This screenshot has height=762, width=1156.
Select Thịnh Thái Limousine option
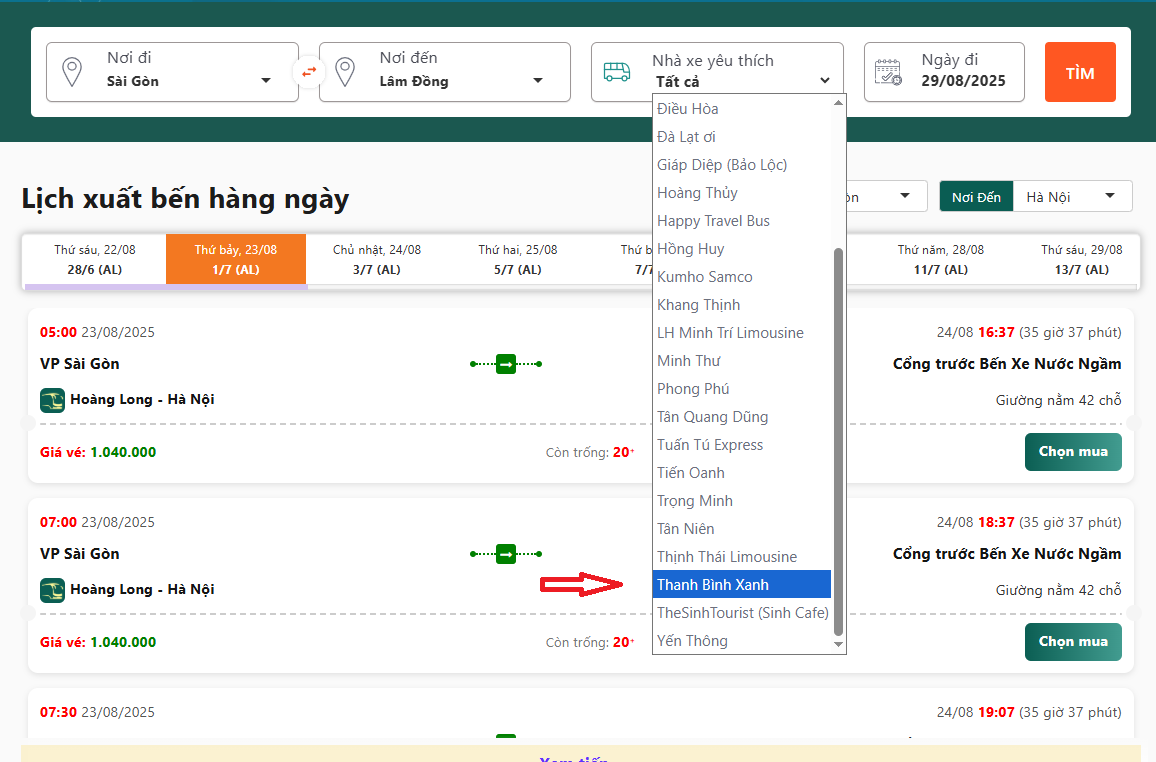click(742, 557)
